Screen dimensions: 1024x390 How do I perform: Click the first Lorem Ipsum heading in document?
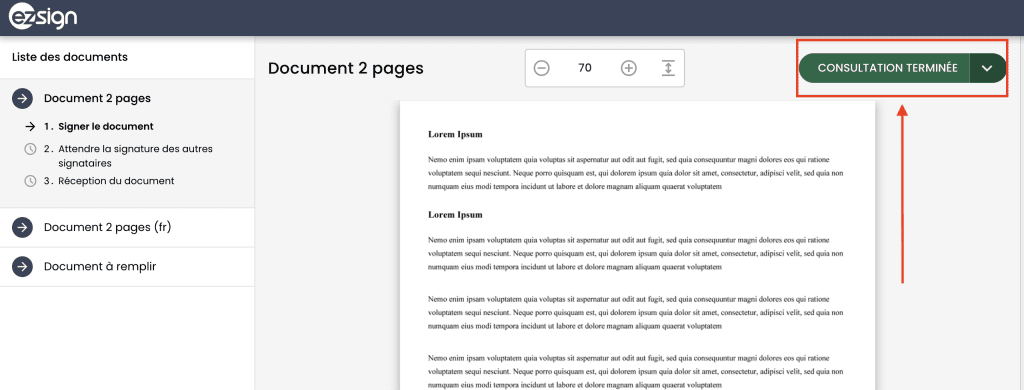click(x=455, y=135)
